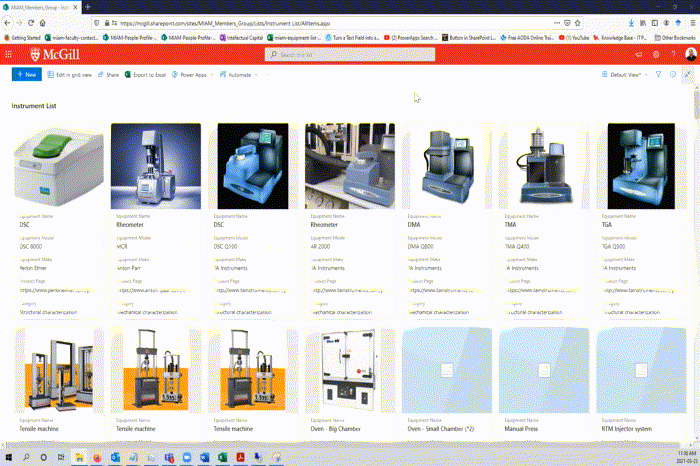Follow the Anton Paar product page link
This screenshot has height=466, width=700.
(153, 290)
